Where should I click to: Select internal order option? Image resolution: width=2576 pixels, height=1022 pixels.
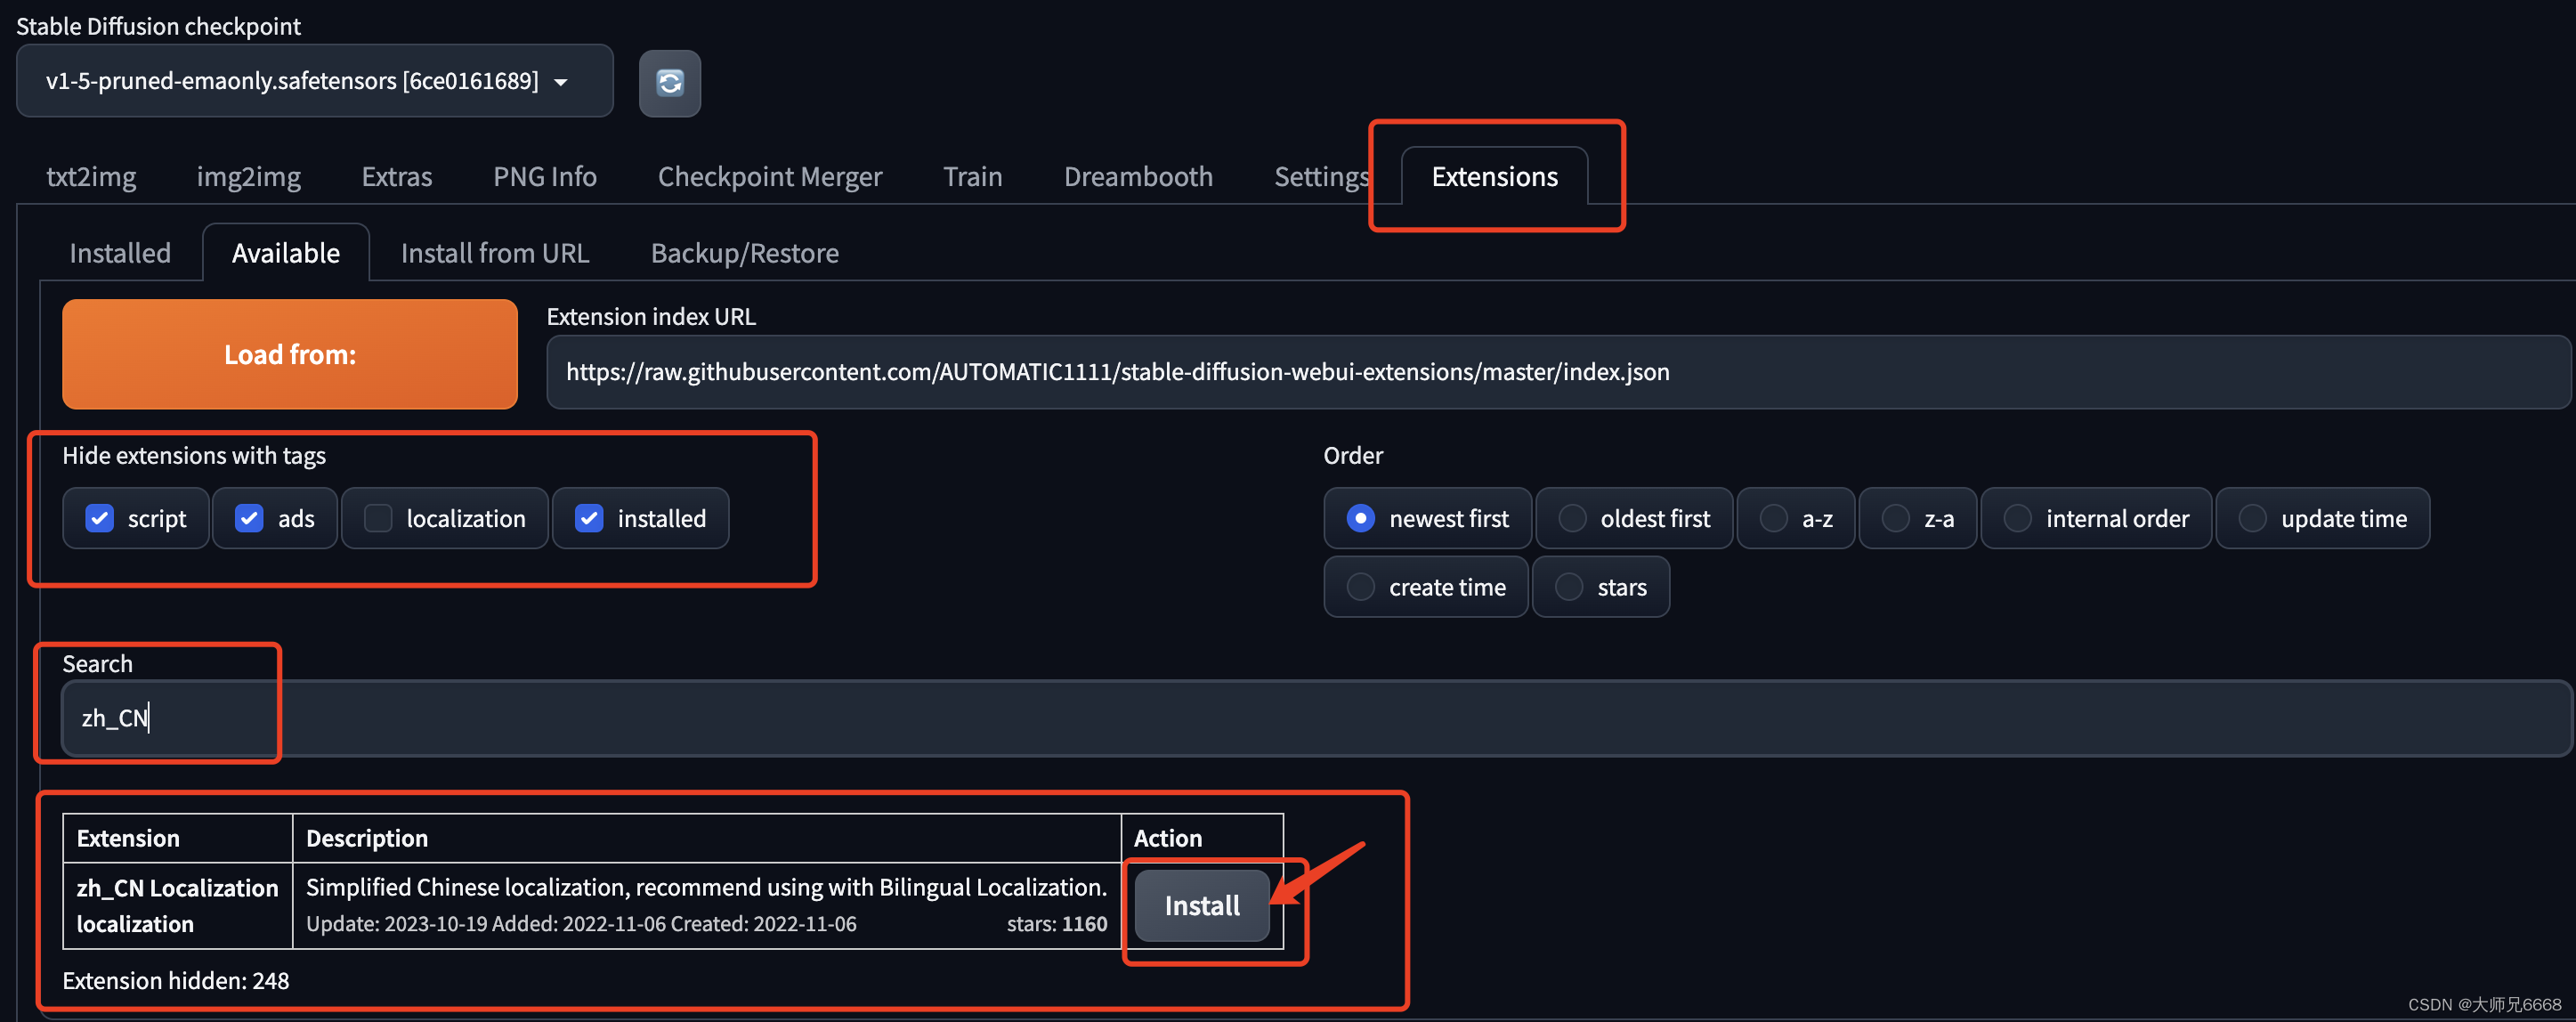2096,518
